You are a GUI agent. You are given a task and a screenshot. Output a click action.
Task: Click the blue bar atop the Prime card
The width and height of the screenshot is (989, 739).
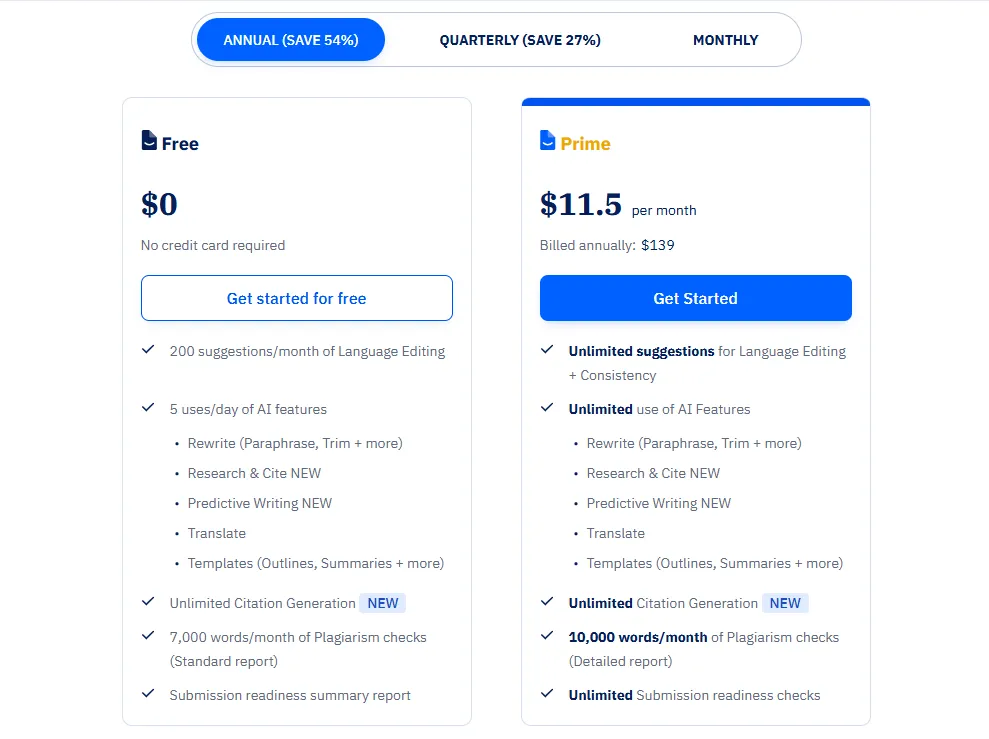(695, 101)
